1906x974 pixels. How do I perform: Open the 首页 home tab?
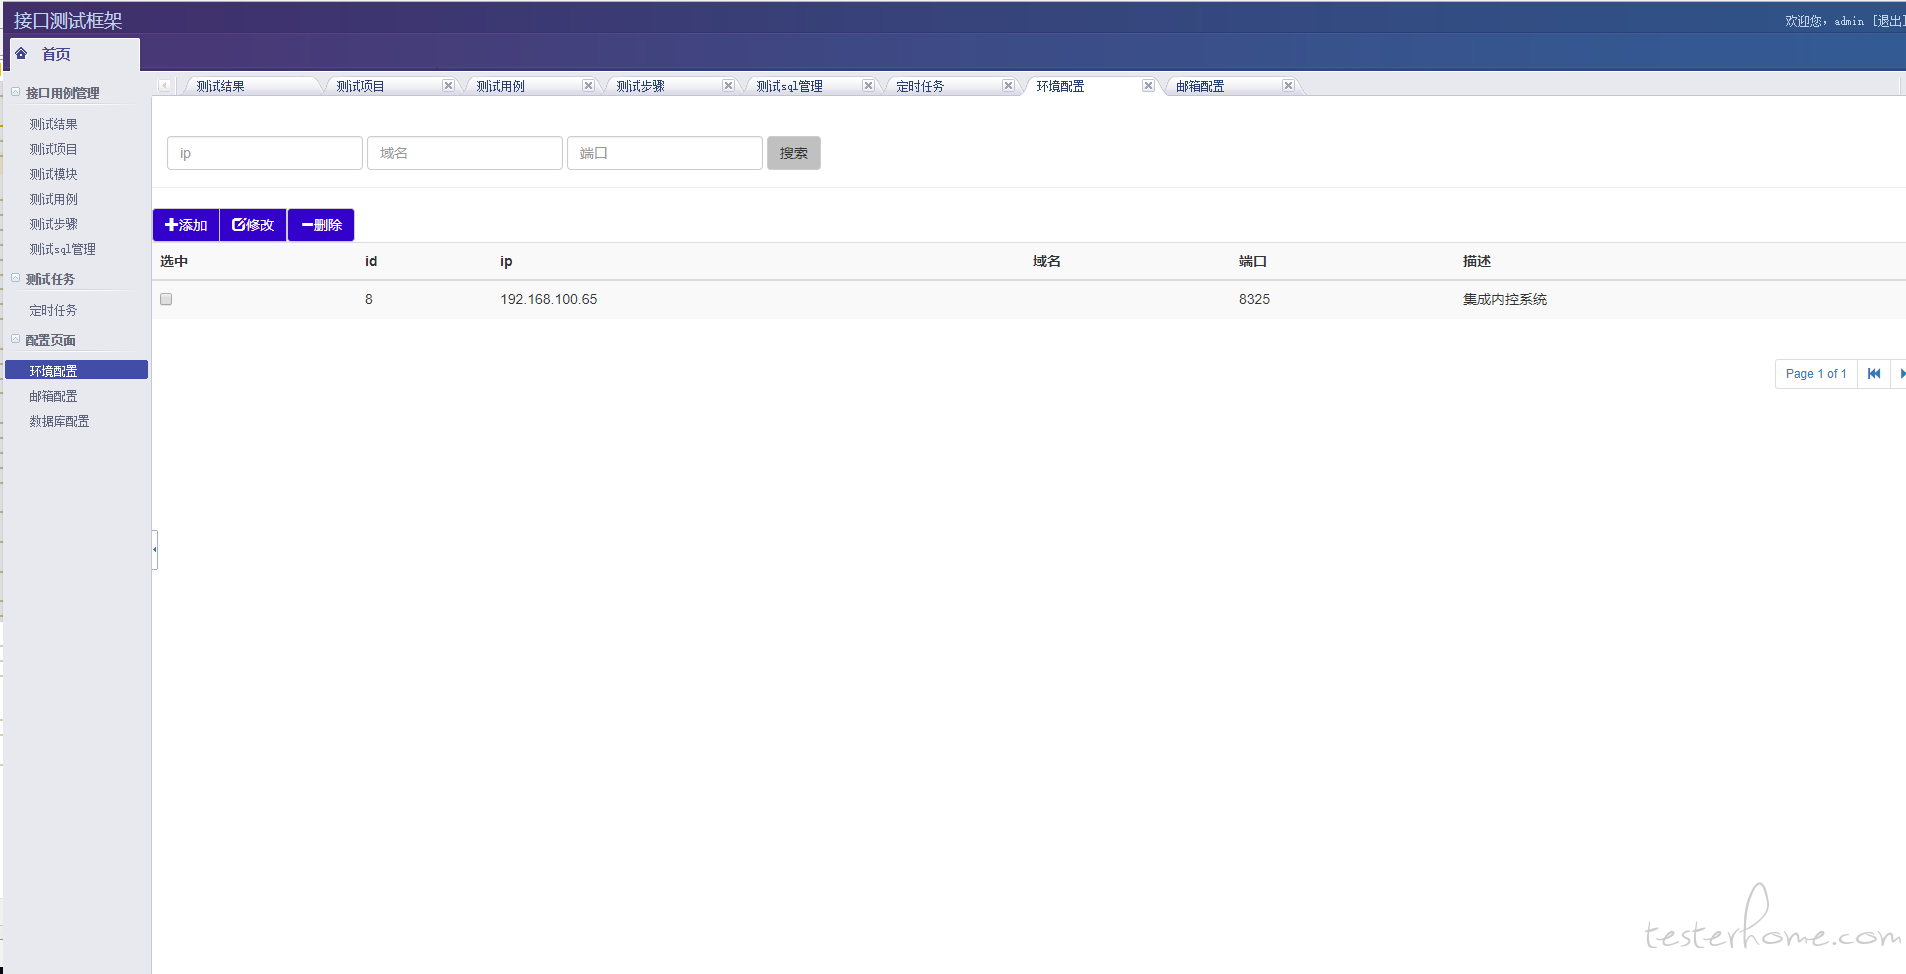(75, 54)
